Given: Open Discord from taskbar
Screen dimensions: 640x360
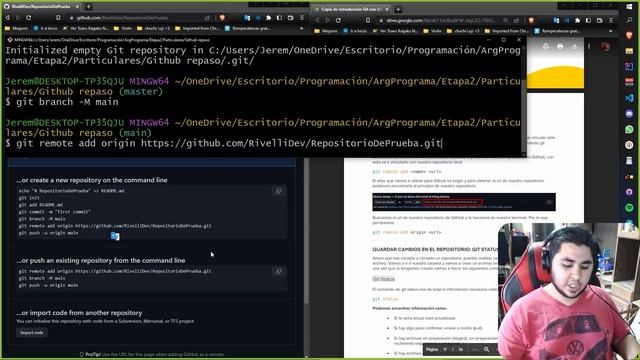Looking at the screenshot, I should 629,113.
